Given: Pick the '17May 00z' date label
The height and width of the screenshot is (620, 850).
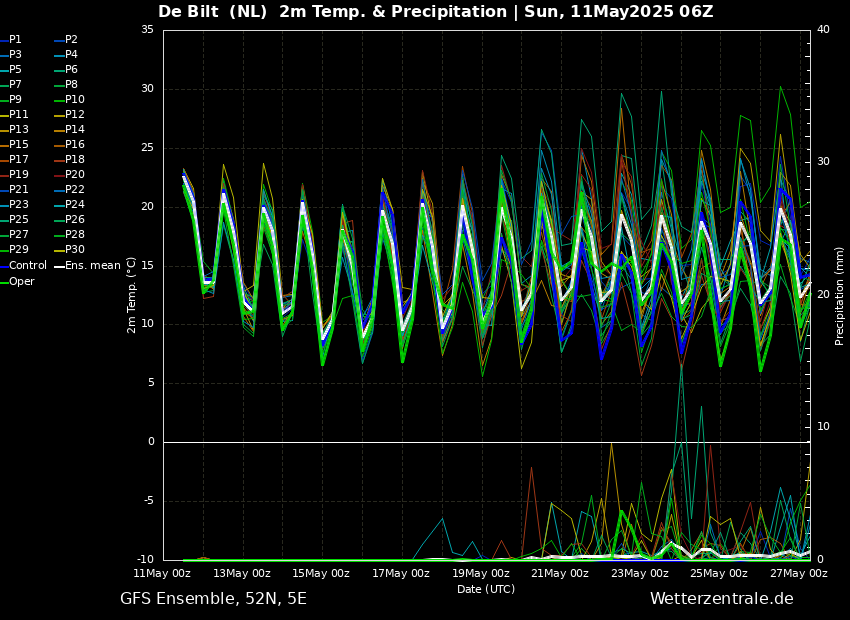Looking at the screenshot, I should (402, 573).
